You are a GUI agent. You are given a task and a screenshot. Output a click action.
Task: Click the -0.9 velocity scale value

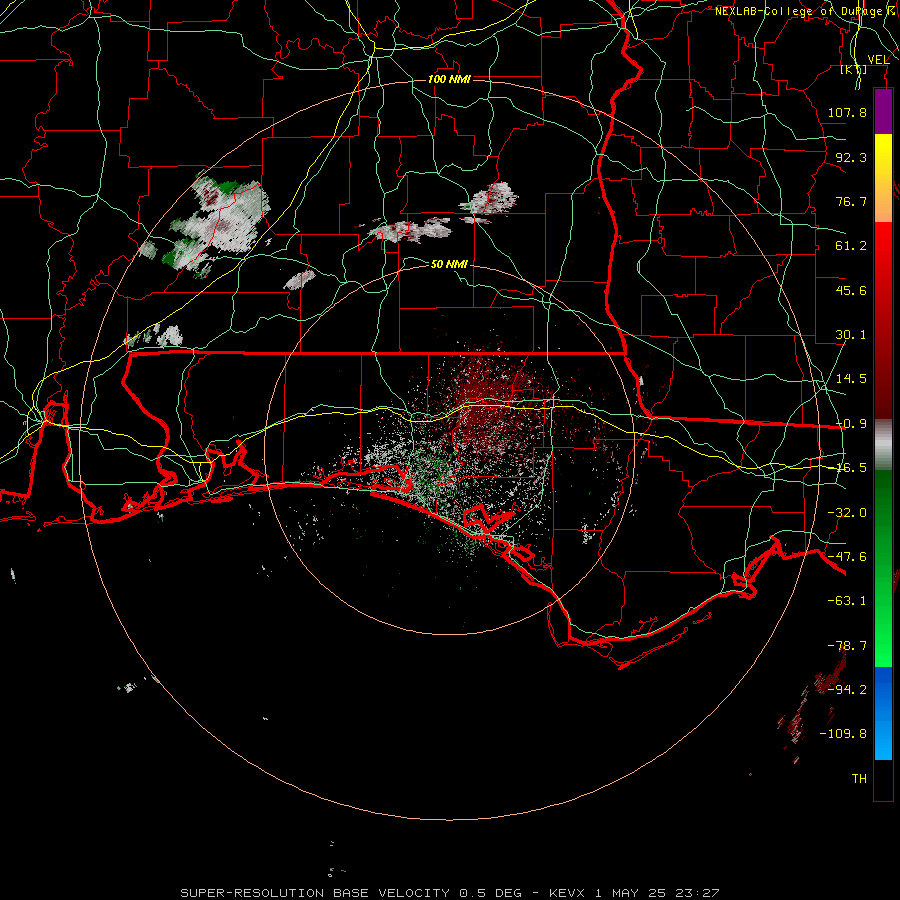click(851, 424)
